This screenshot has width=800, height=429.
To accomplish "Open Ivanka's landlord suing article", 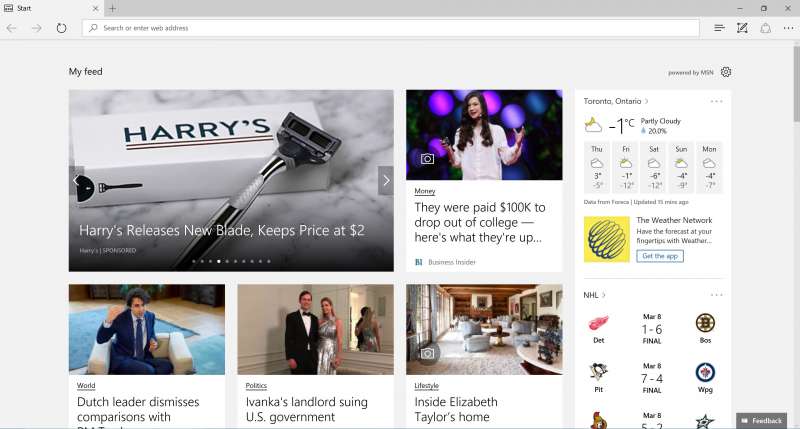I will pos(306,410).
